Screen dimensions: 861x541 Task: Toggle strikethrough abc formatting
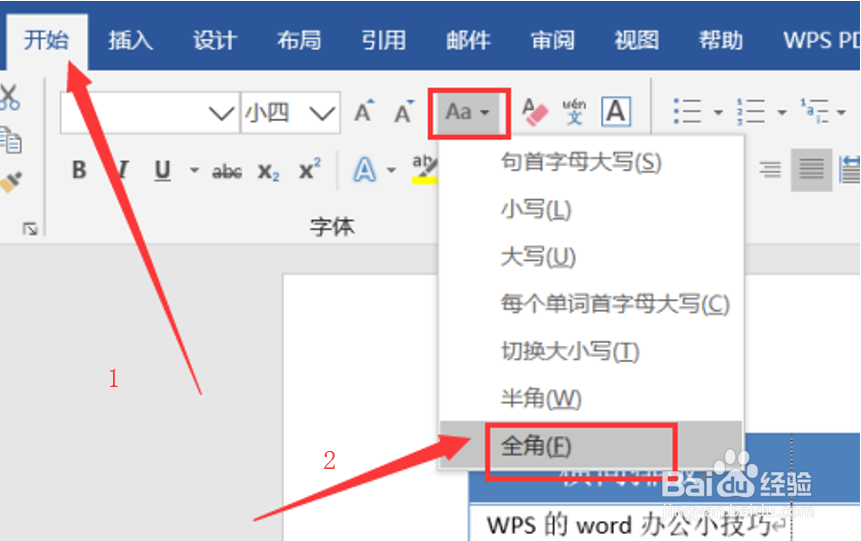(227, 171)
